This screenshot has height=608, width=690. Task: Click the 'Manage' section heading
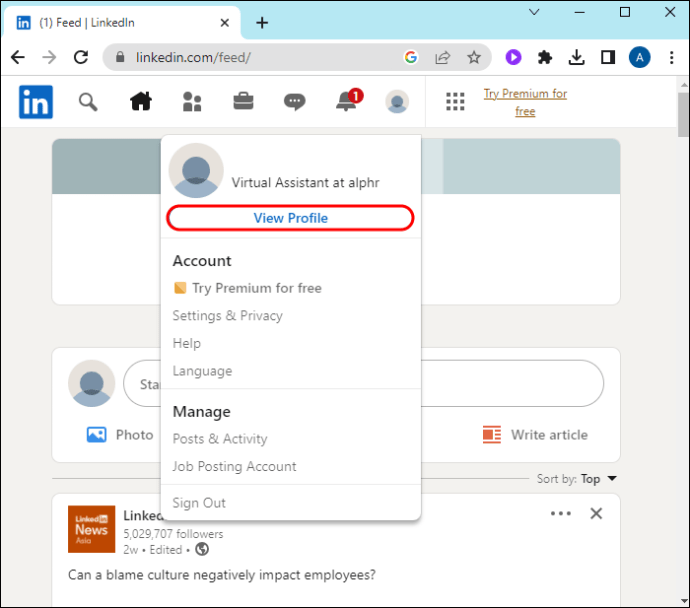coord(202,412)
